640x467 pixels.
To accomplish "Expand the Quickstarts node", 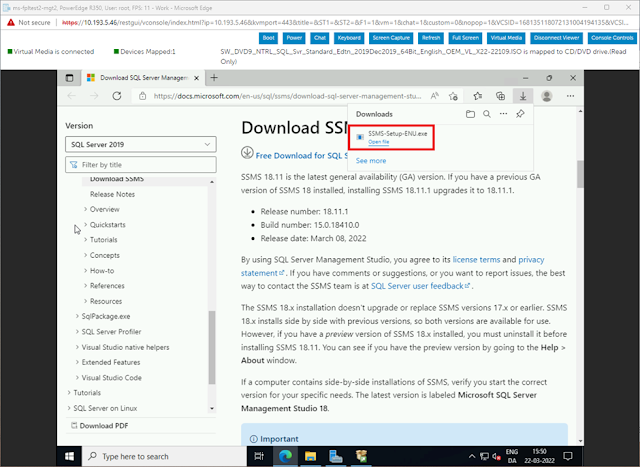I will click(x=85, y=225).
